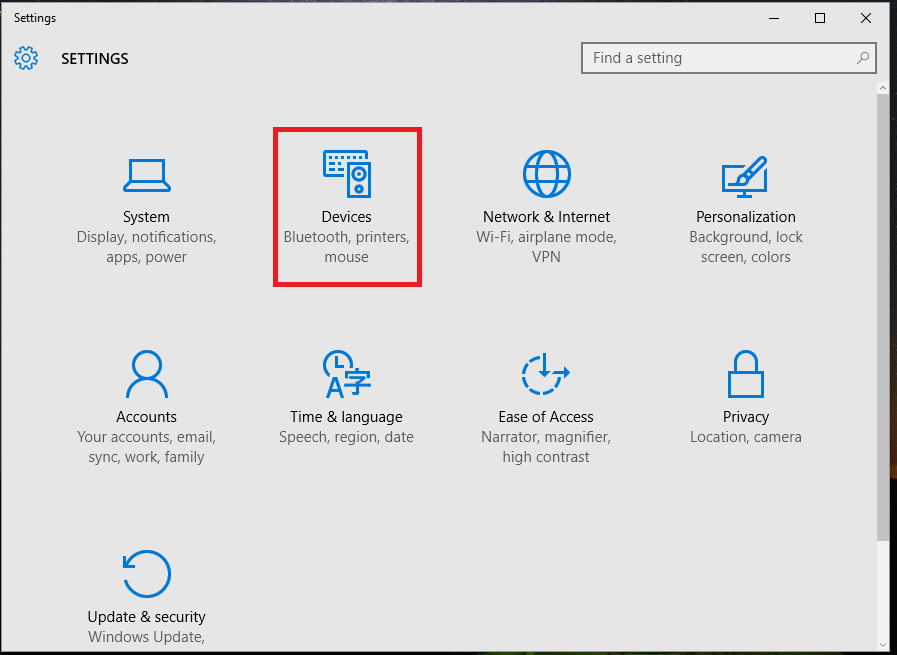This screenshot has height=655, width=897.
Task: Click the magnifier search icon
Action: point(863,58)
